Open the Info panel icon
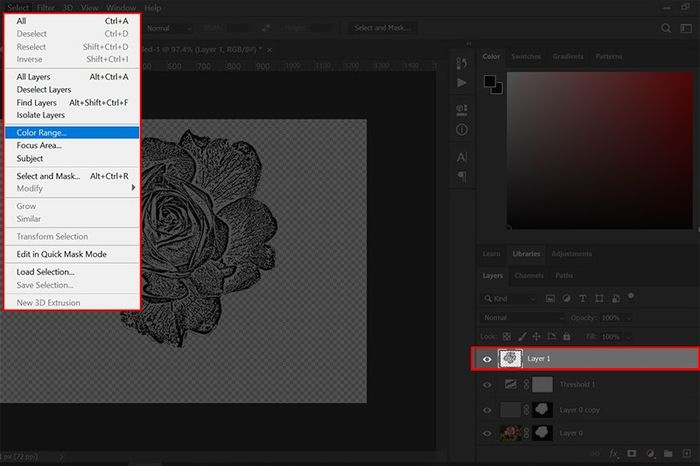The width and height of the screenshot is (700, 466). click(x=462, y=130)
